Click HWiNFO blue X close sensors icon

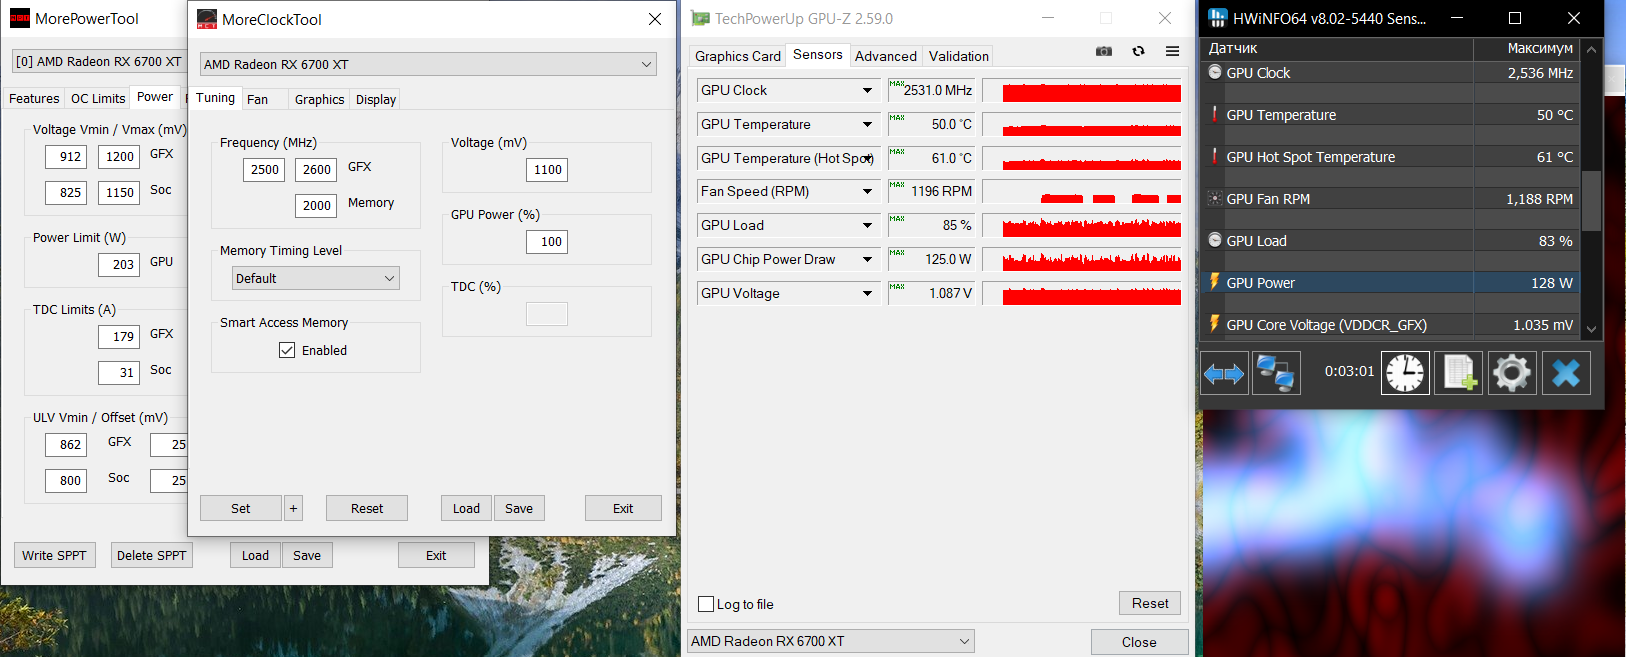pos(1566,373)
